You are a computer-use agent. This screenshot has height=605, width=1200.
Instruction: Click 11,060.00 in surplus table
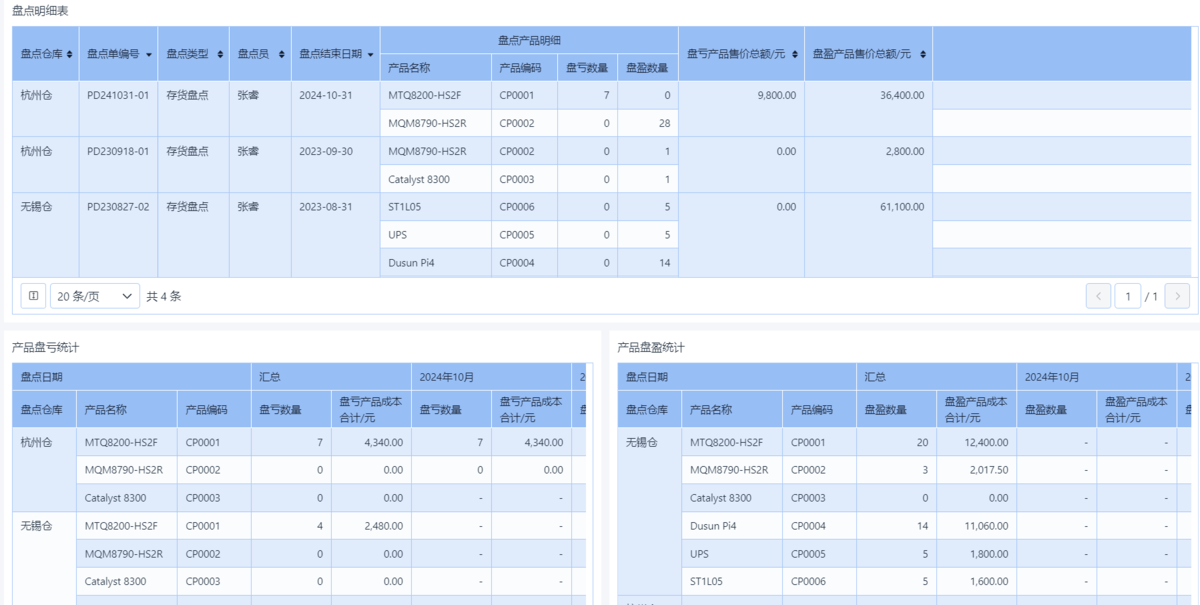[x=984, y=525]
